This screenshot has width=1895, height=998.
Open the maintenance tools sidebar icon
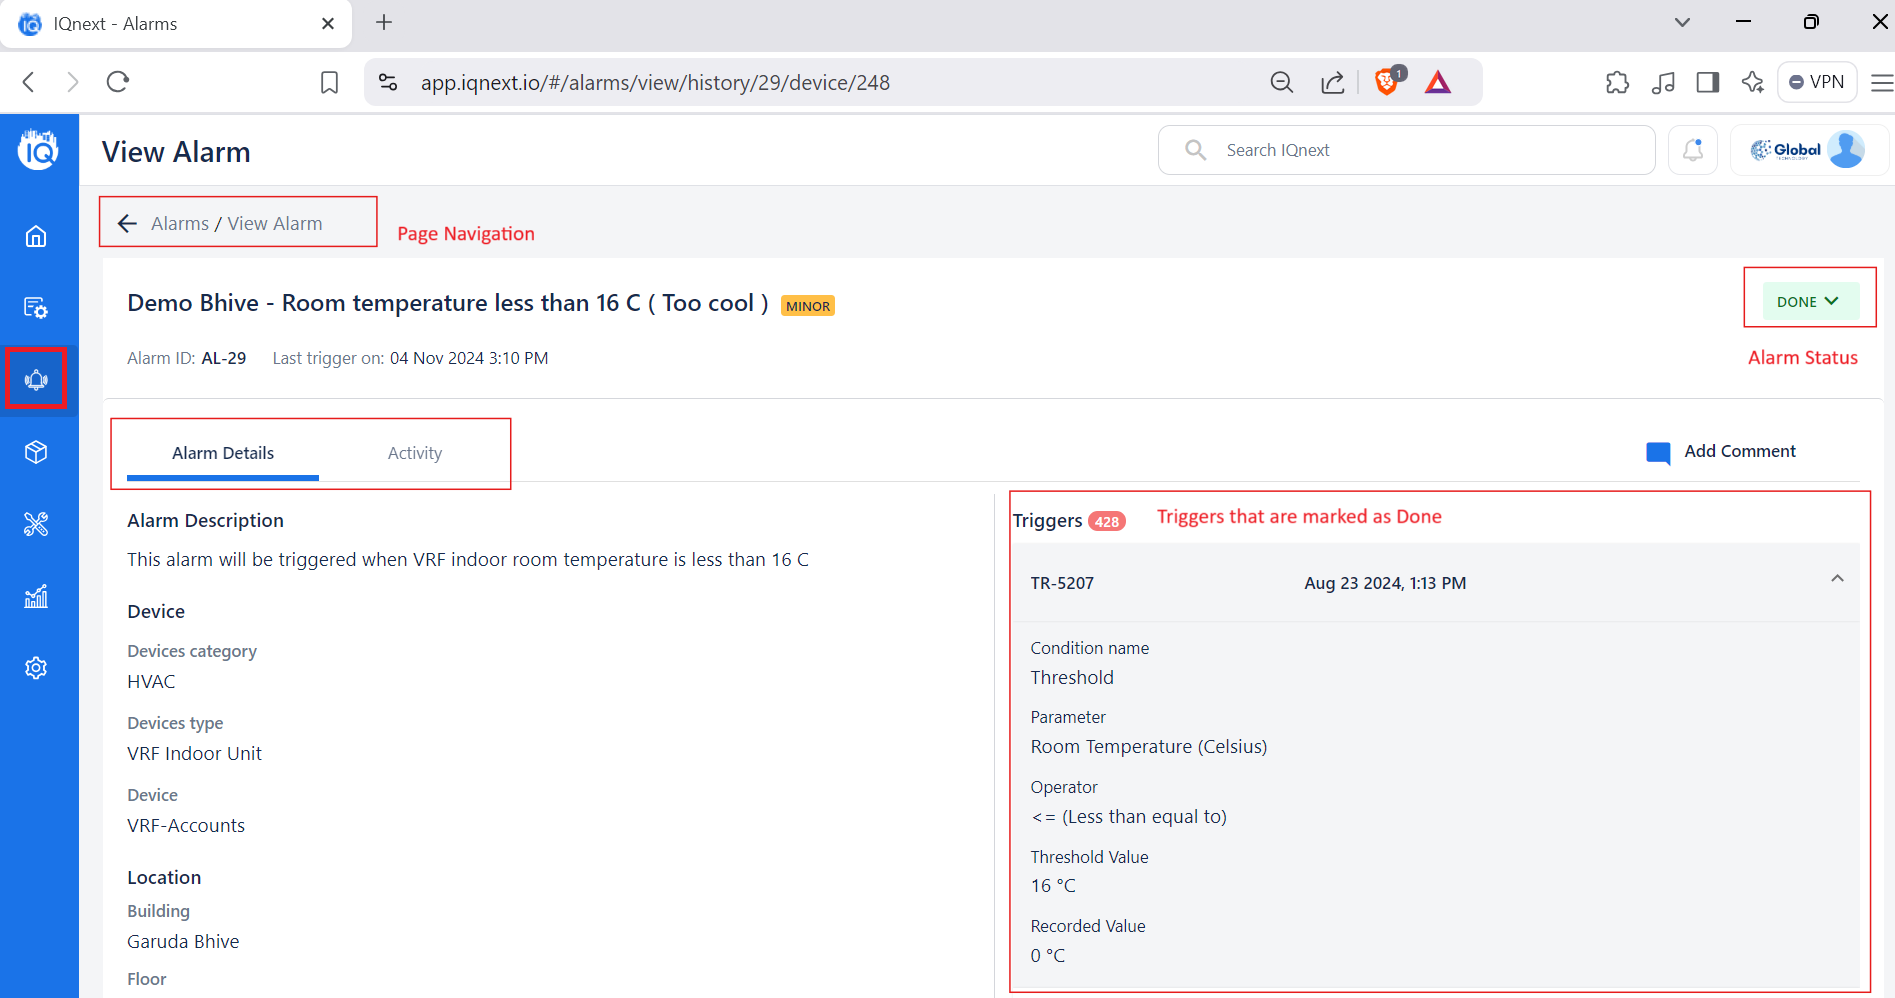36,524
